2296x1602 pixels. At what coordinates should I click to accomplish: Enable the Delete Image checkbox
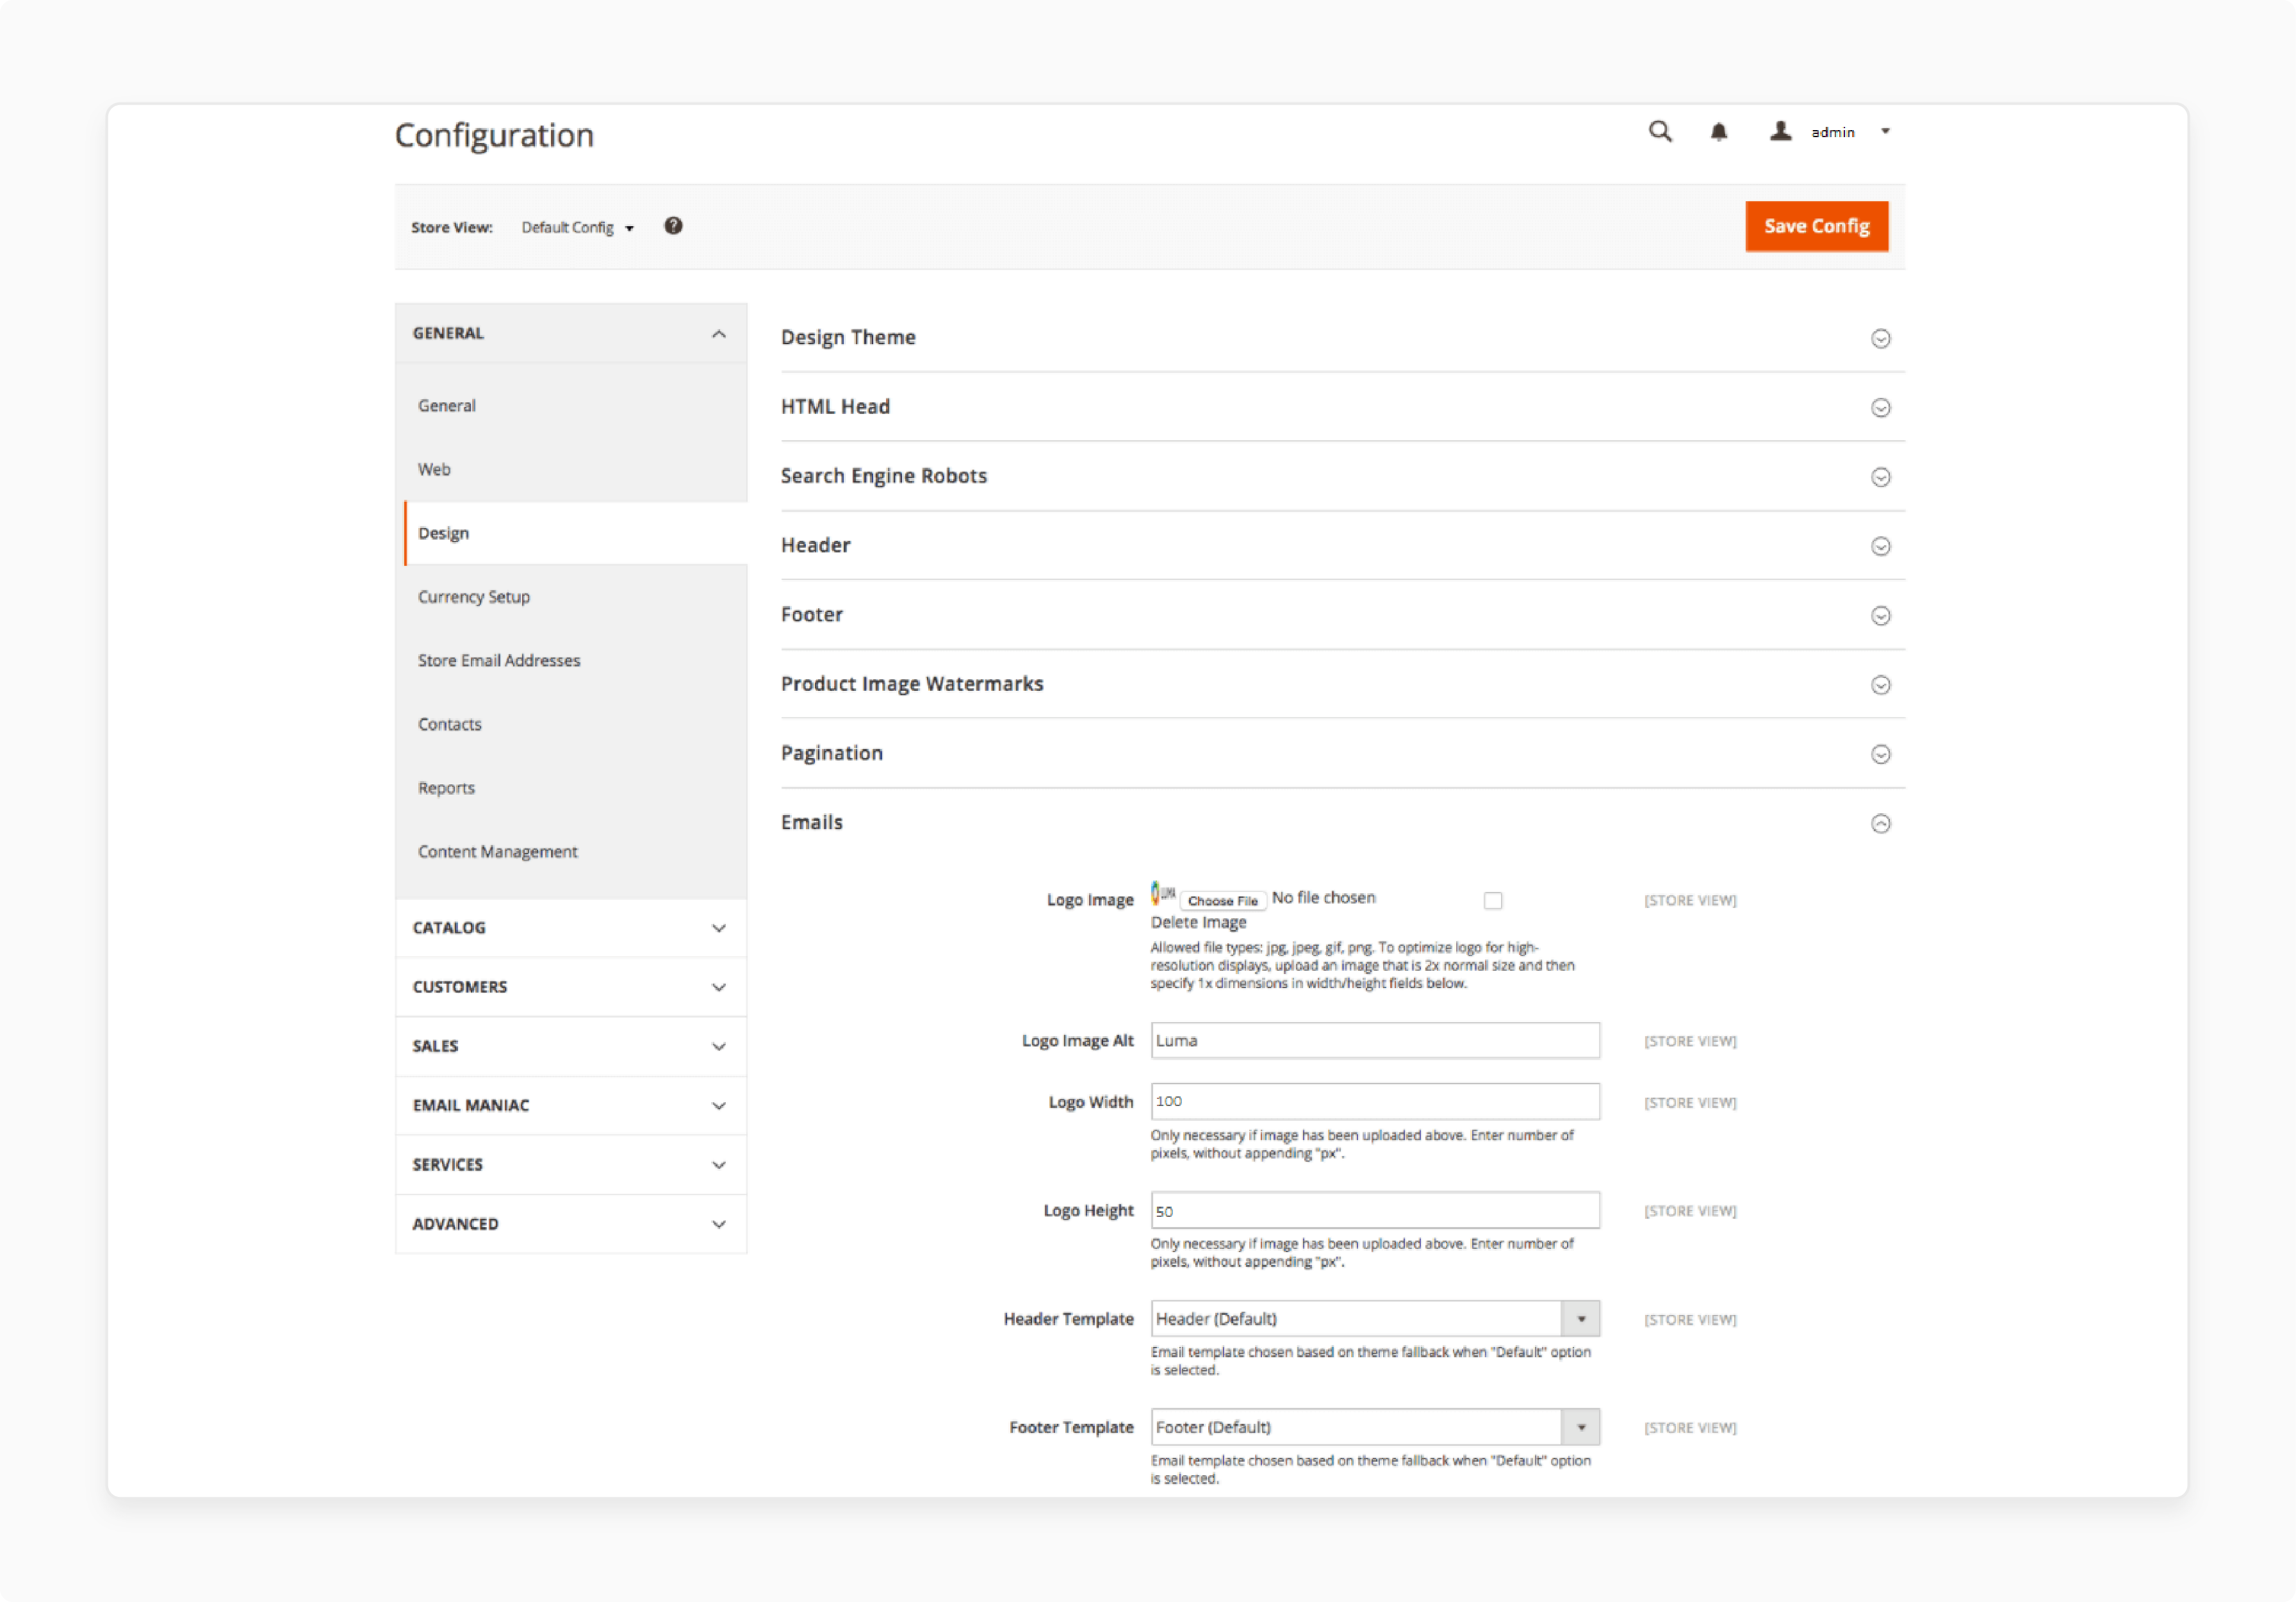(1493, 900)
